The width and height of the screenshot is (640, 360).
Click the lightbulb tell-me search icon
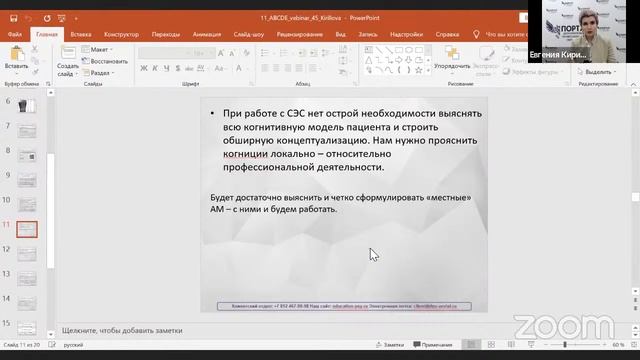[x=476, y=34]
